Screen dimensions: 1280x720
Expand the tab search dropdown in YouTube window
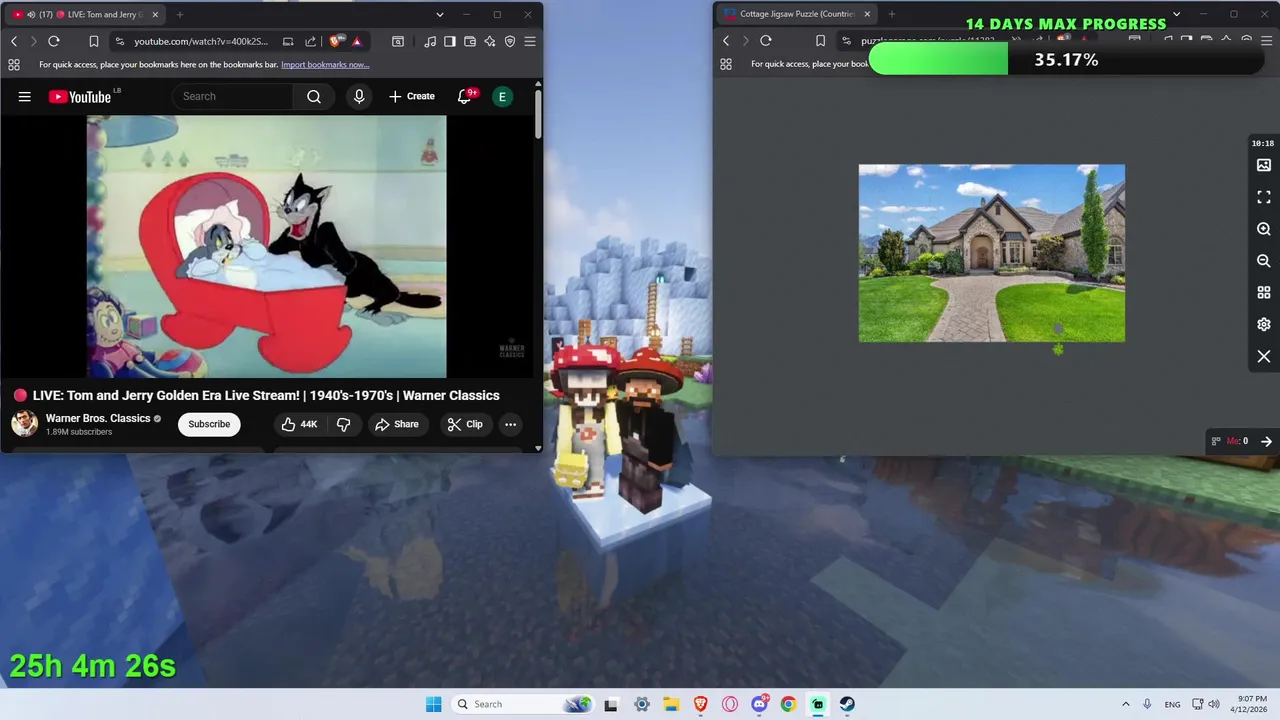[x=439, y=14]
